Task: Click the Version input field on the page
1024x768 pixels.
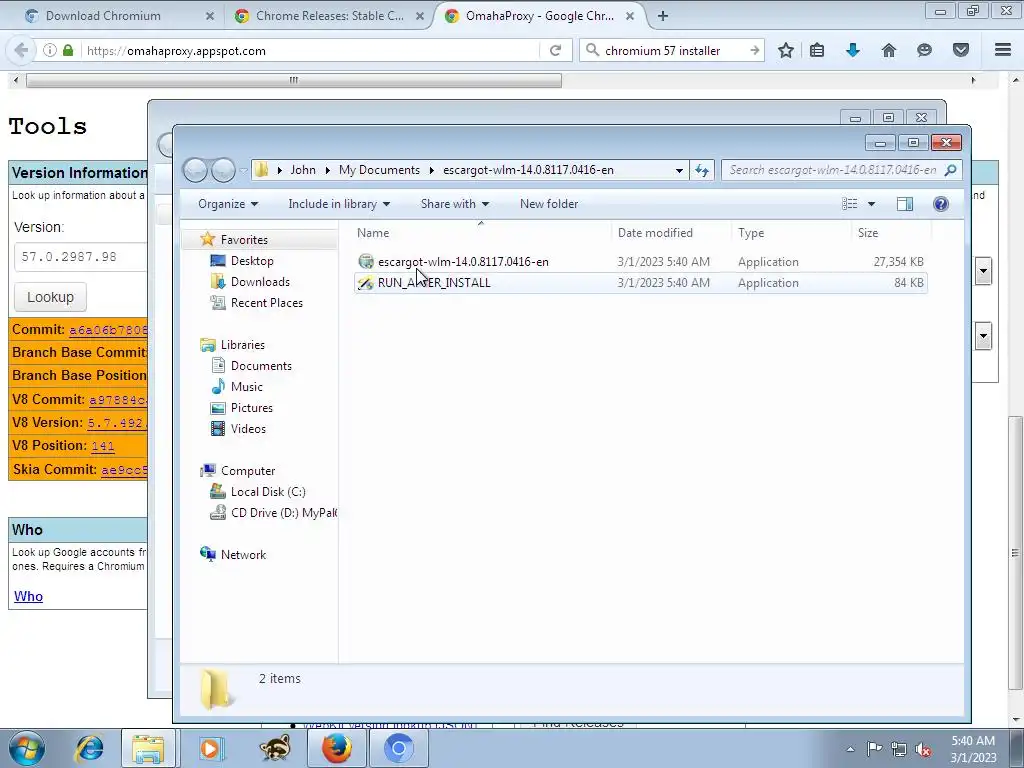Action: click(81, 257)
